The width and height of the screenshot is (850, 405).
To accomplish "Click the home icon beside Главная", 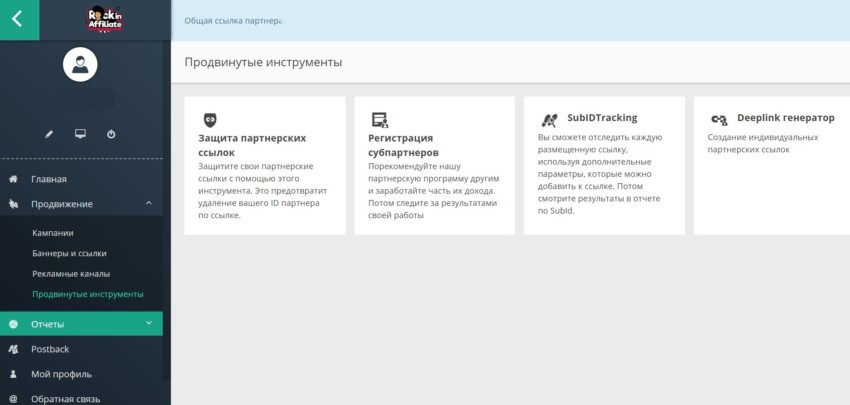I will [x=14, y=179].
